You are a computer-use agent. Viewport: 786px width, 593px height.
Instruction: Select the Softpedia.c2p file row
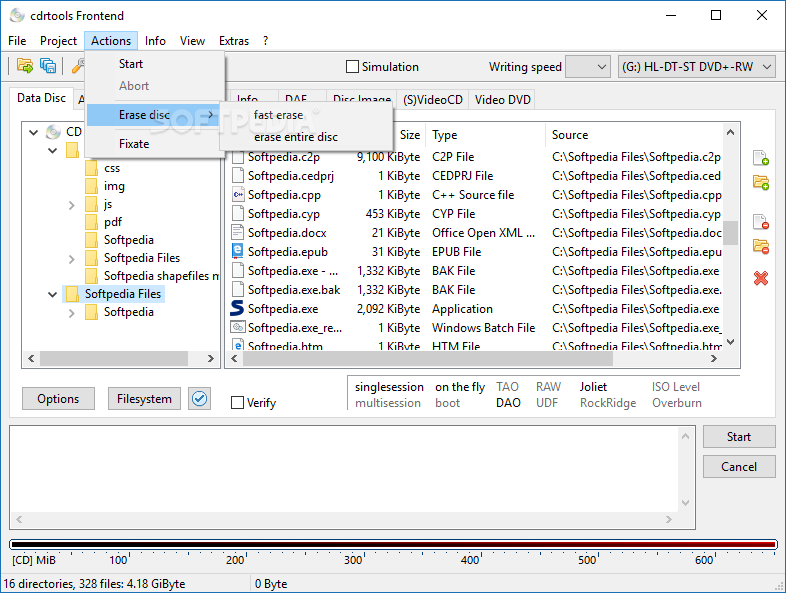click(x=476, y=157)
